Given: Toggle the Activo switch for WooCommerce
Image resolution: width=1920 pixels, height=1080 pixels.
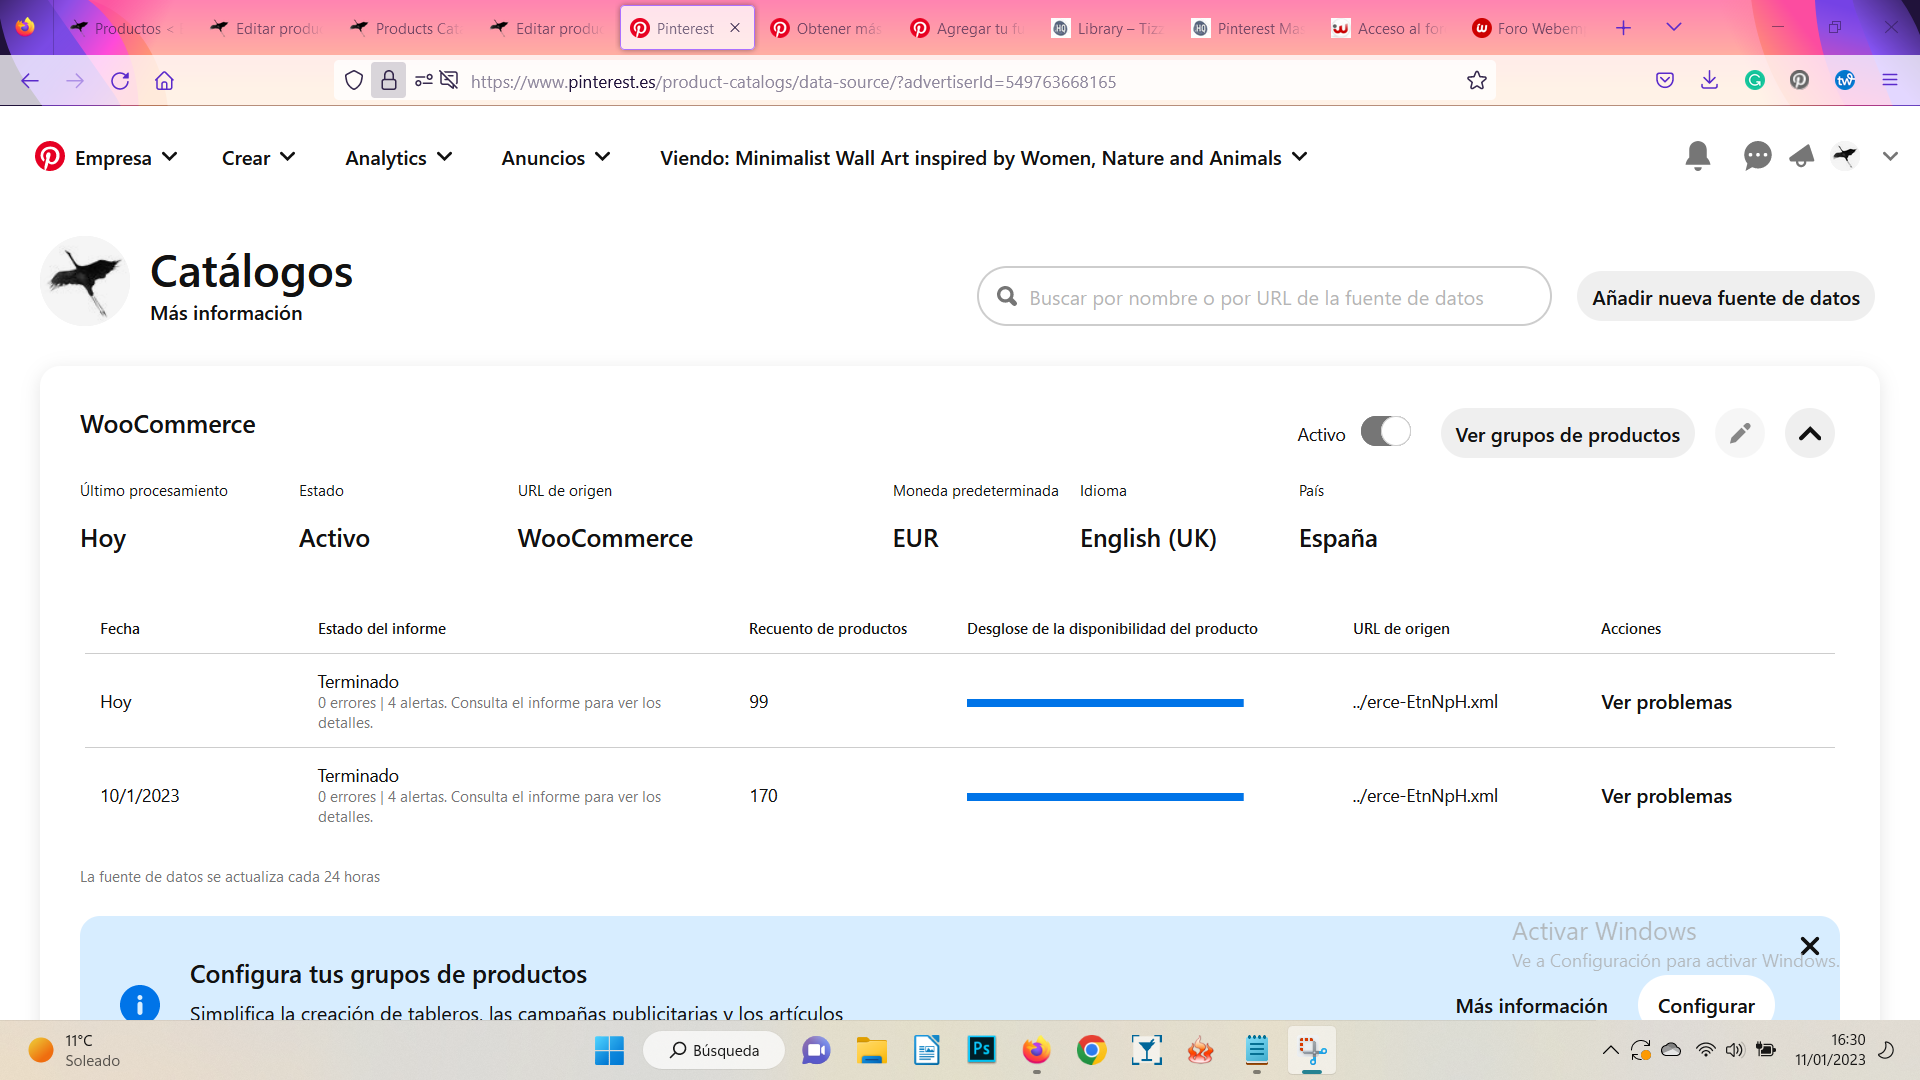Looking at the screenshot, I should point(1385,432).
